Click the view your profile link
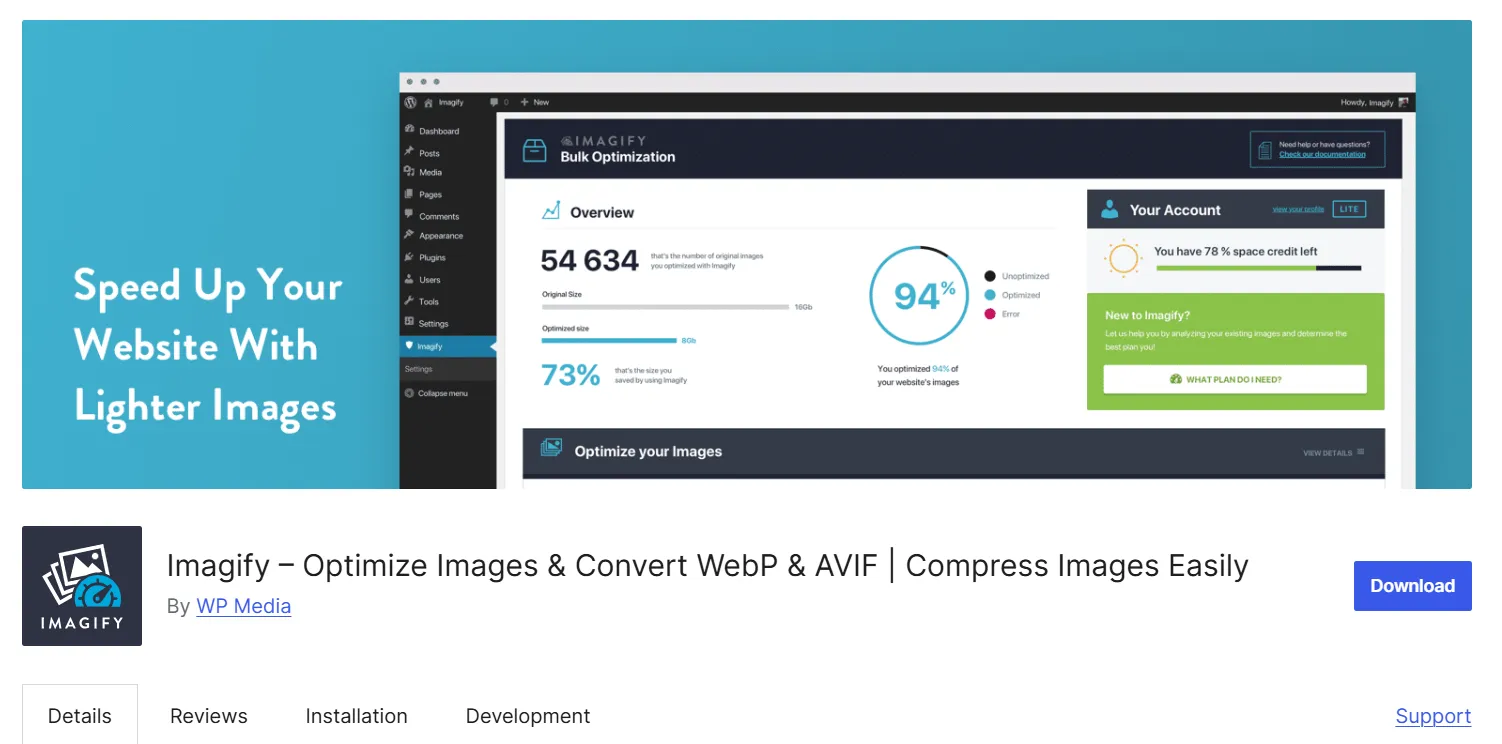Viewport: 1502px width, 744px height. (x=1298, y=209)
